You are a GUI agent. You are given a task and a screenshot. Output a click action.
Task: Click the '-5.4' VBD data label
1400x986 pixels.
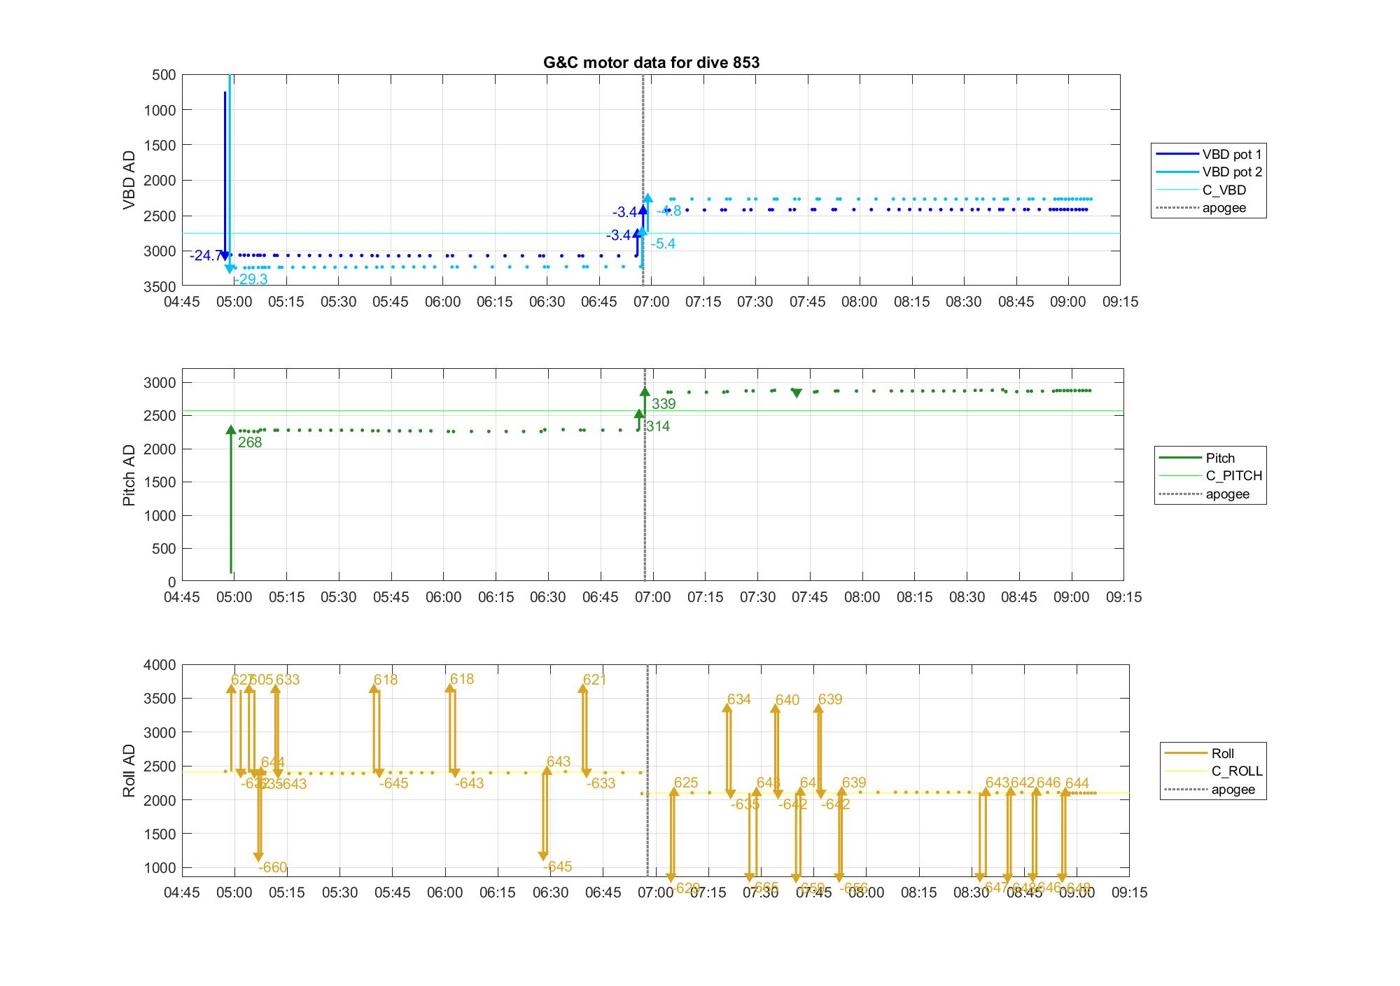[663, 244]
